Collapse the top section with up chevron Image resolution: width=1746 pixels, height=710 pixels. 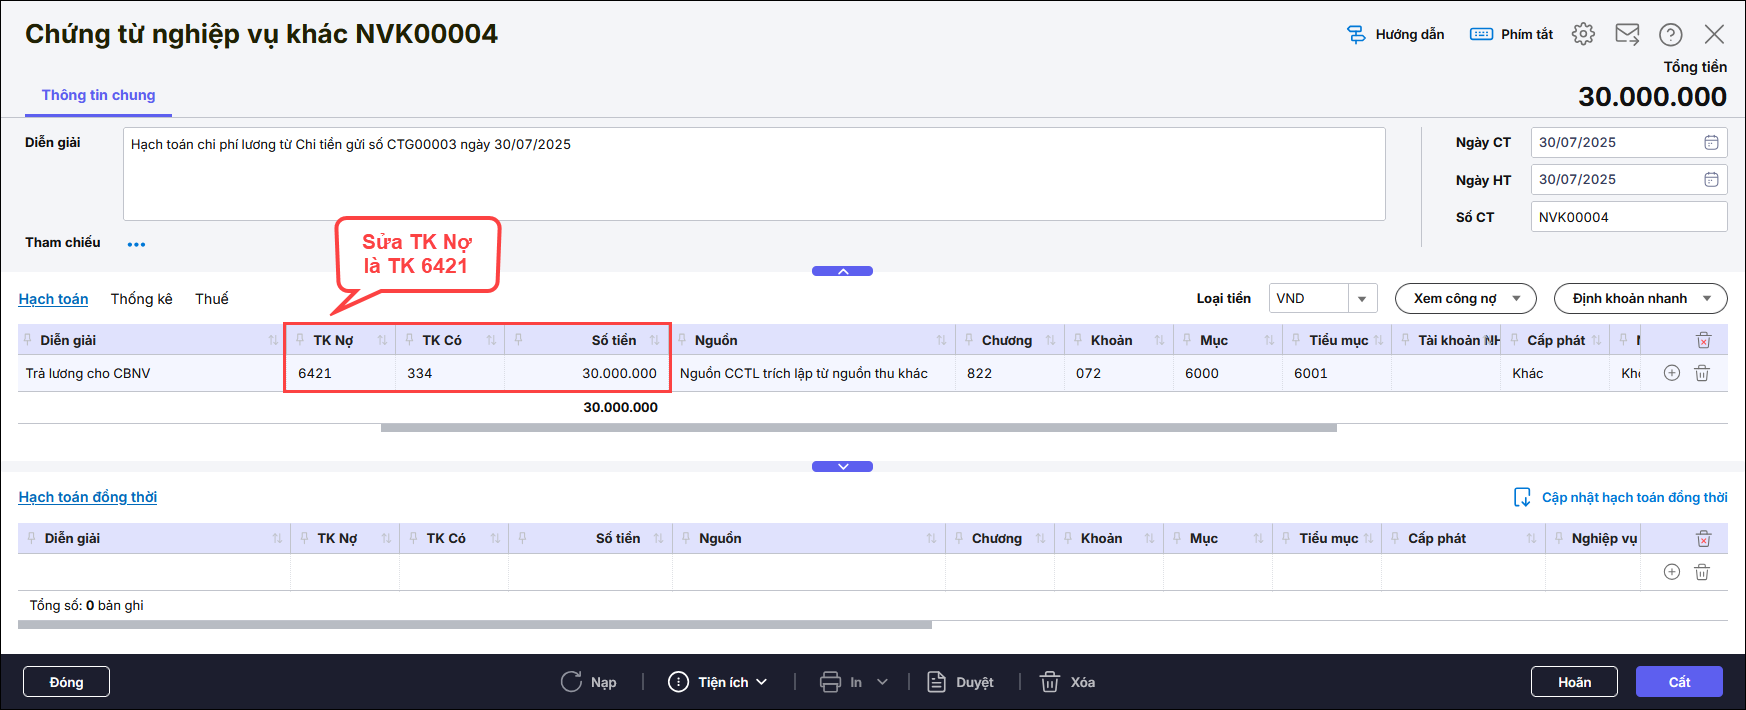point(842,271)
